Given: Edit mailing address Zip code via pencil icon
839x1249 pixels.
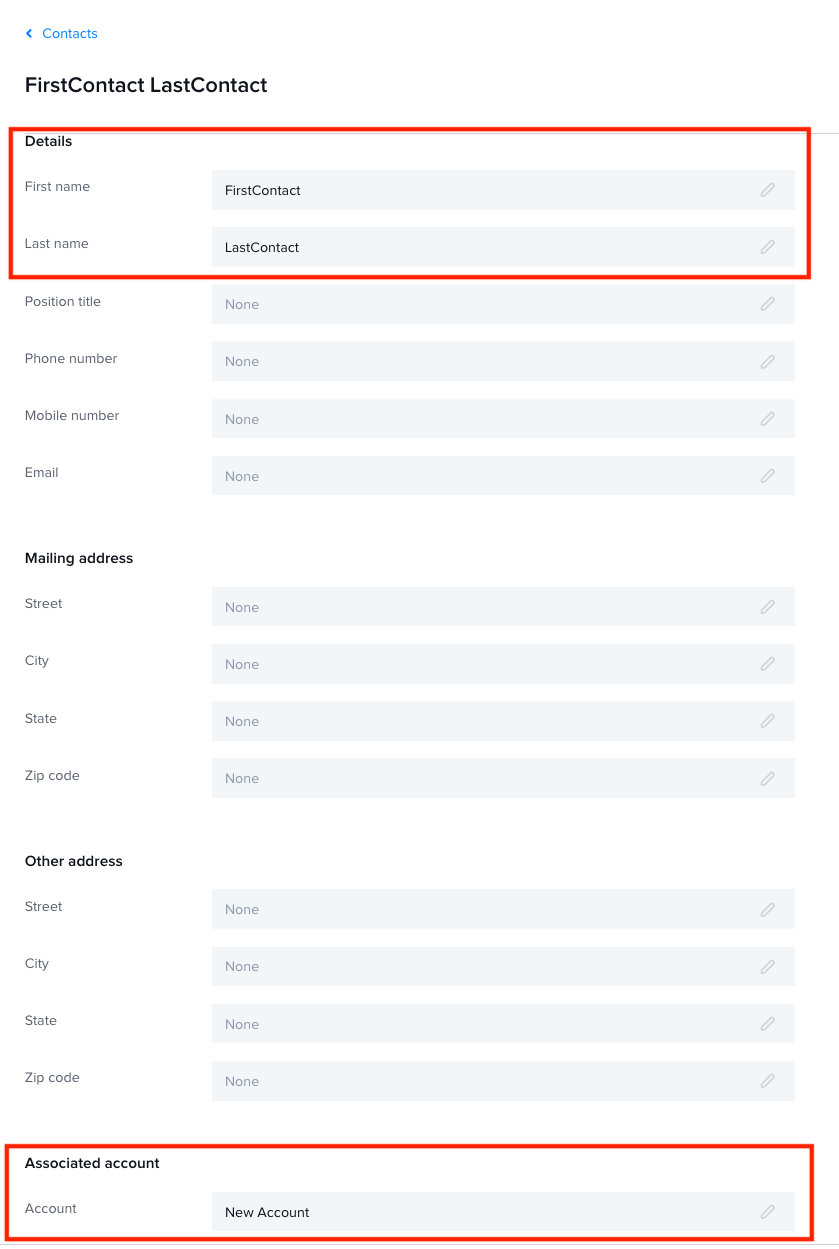Looking at the screenshot, I should [768, 777].
